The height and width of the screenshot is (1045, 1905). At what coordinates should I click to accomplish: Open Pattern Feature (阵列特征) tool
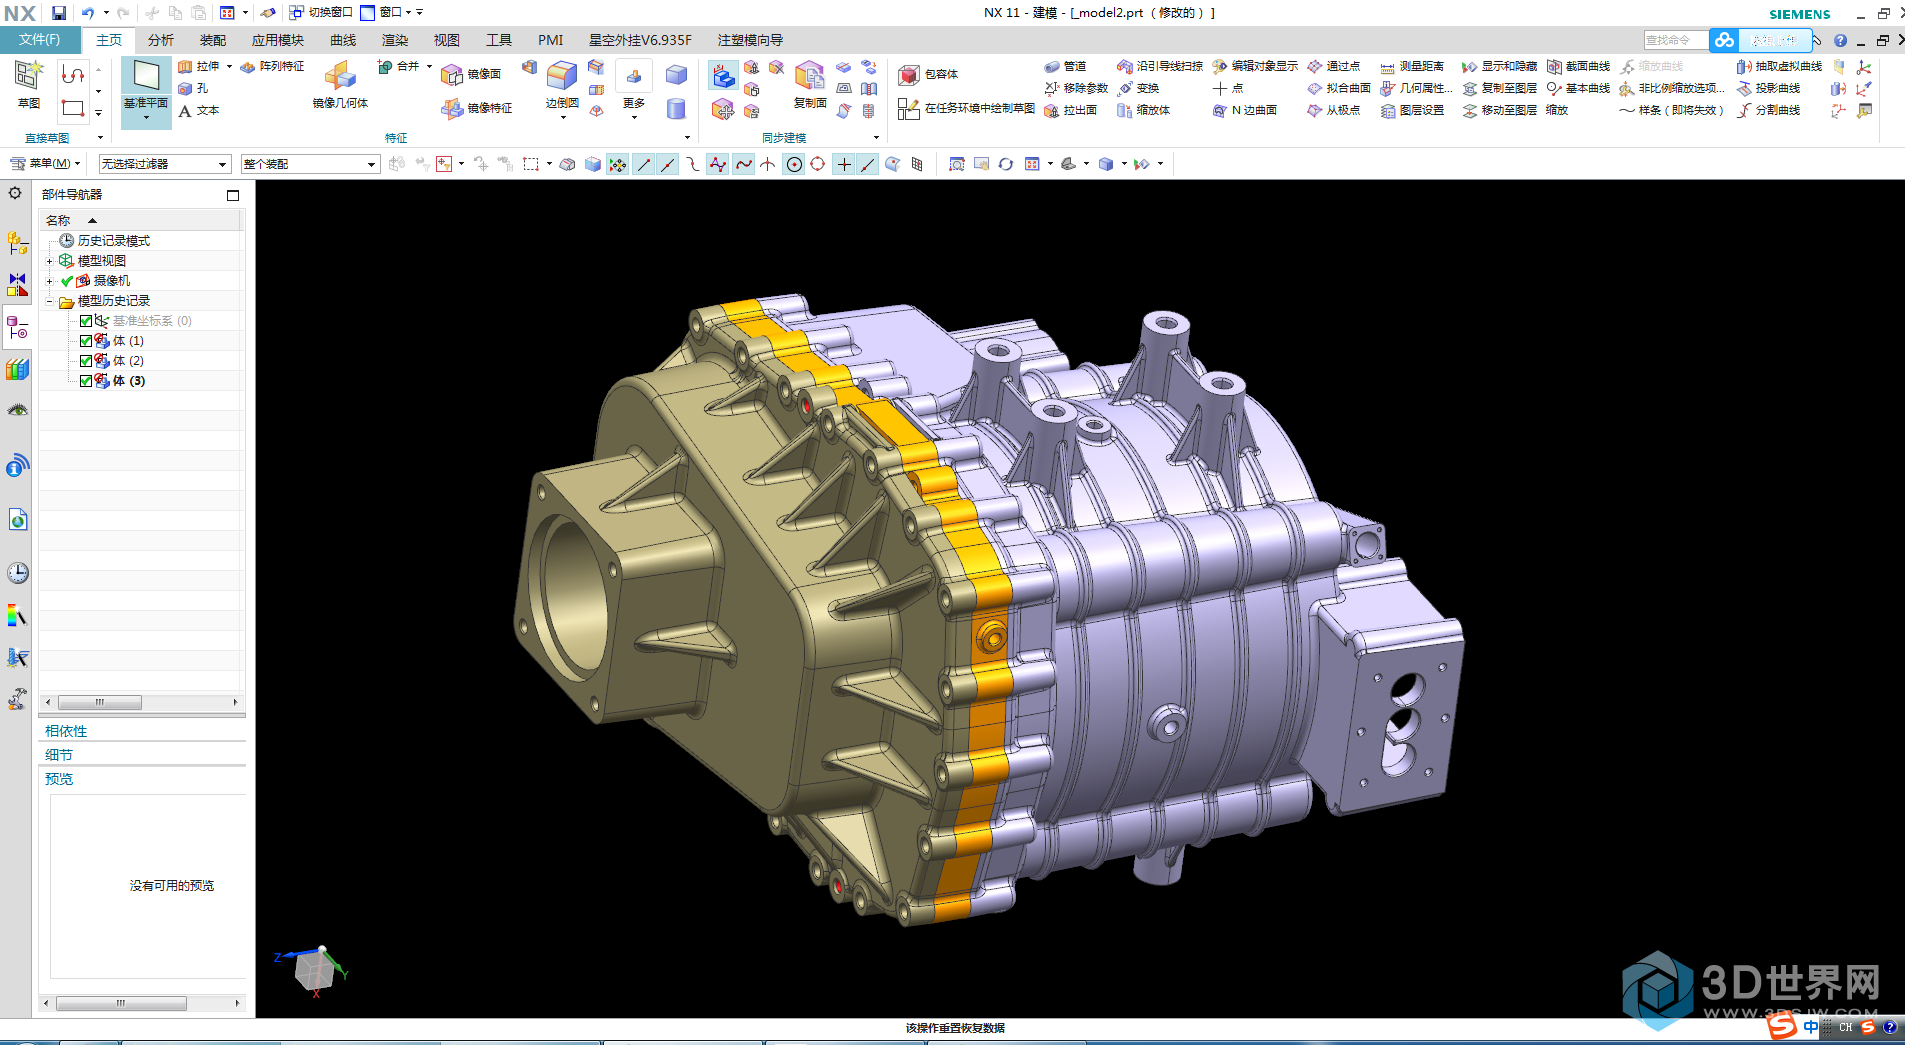(272, 66)
